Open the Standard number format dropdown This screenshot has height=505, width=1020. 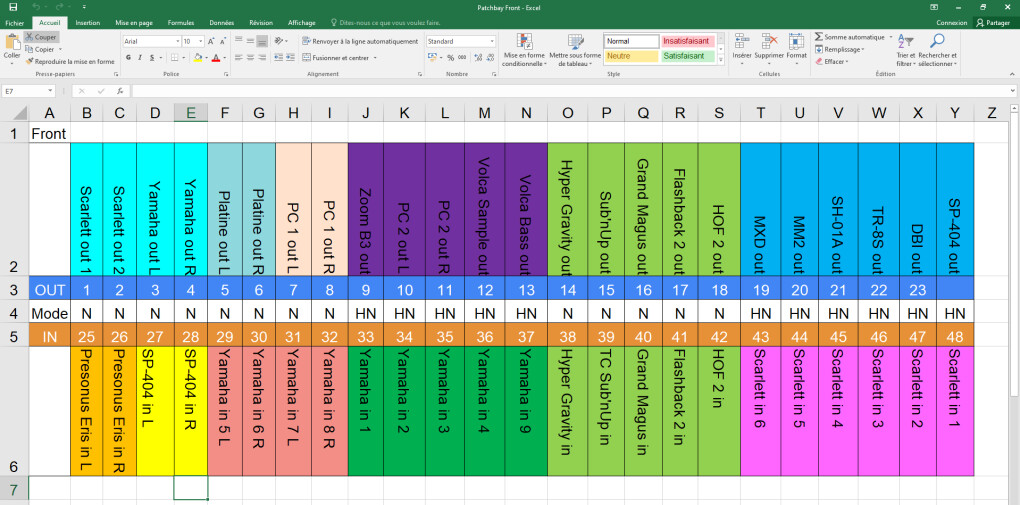[x=492, y=41]
